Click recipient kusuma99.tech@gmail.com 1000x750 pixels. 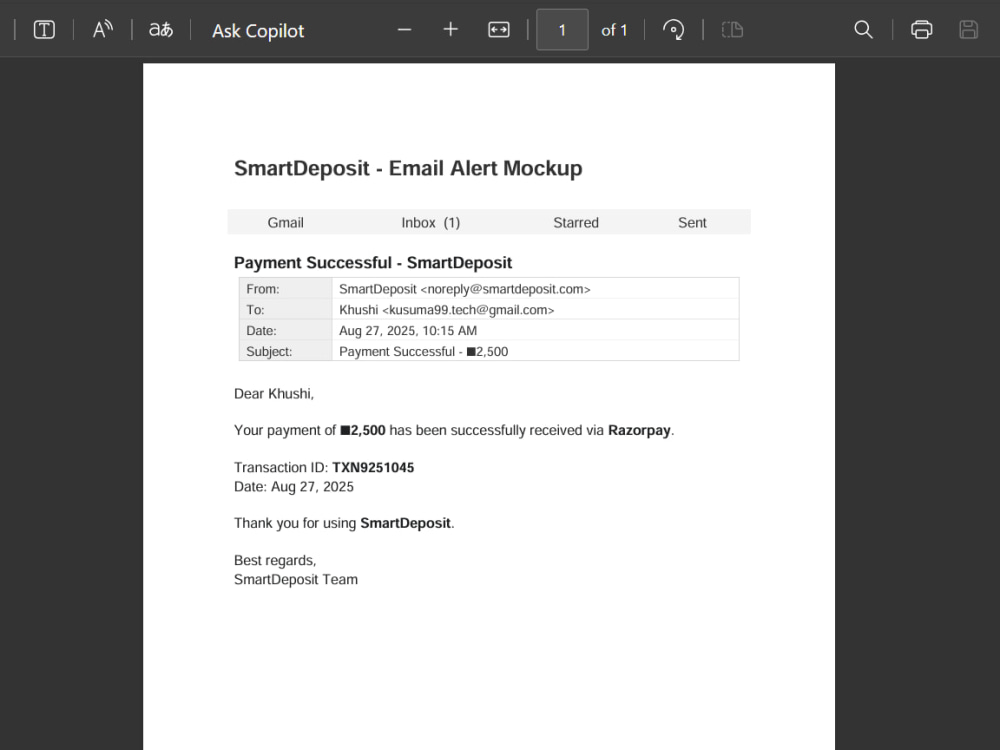(x=468, y=310)
